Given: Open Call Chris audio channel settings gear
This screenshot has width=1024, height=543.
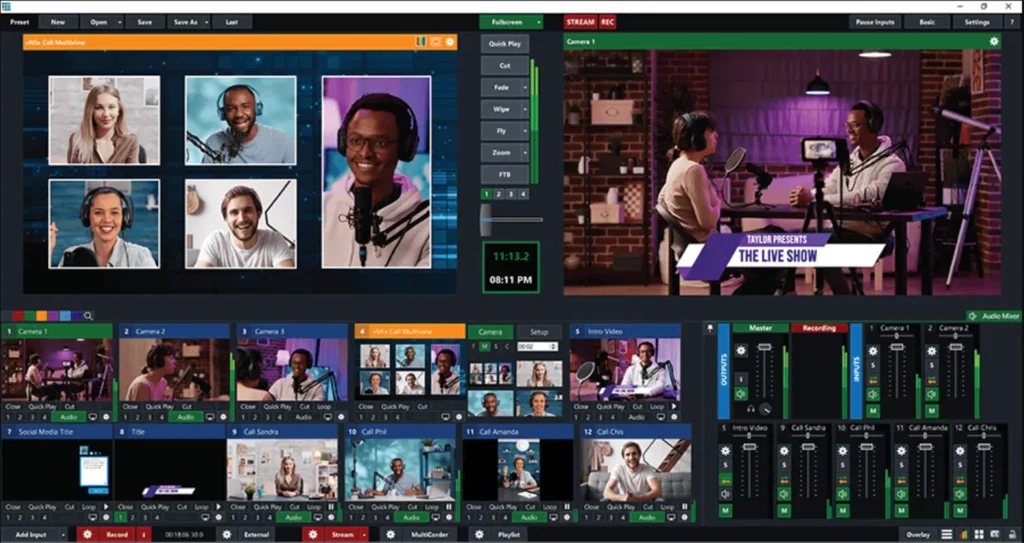Looking at the screenshot, I should (x=960, y=451).
